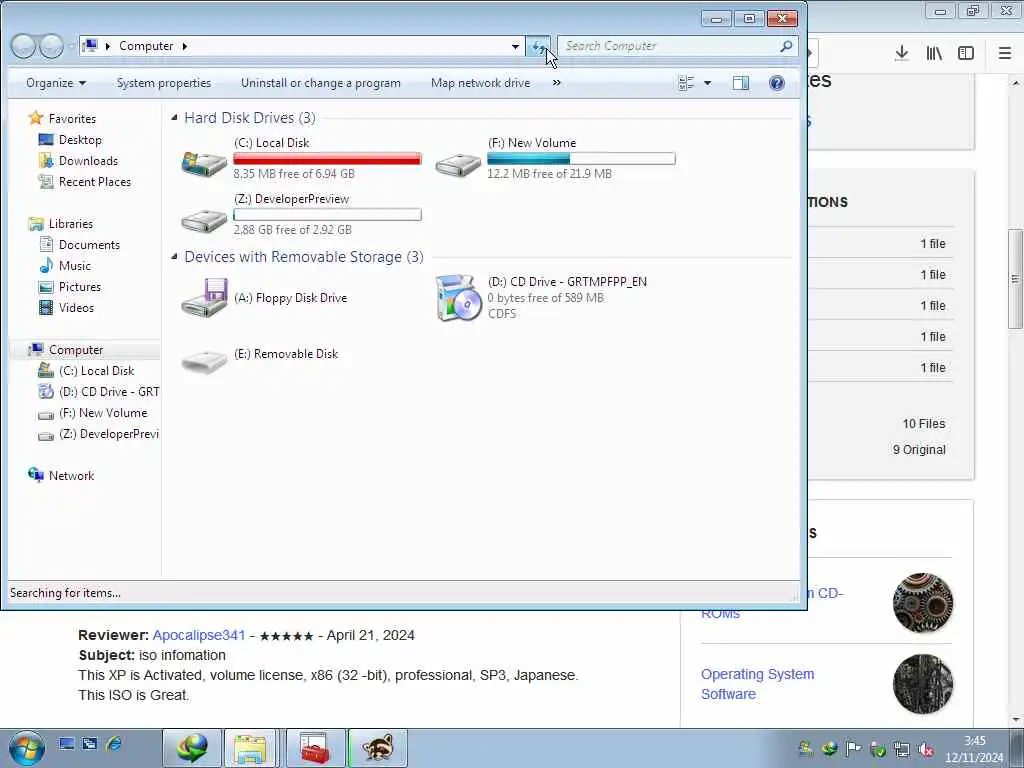Open the (F:) New Volume drive icon
This screenshot has height=768, width=1024.
pyautogui.click(x=458, y=164)
